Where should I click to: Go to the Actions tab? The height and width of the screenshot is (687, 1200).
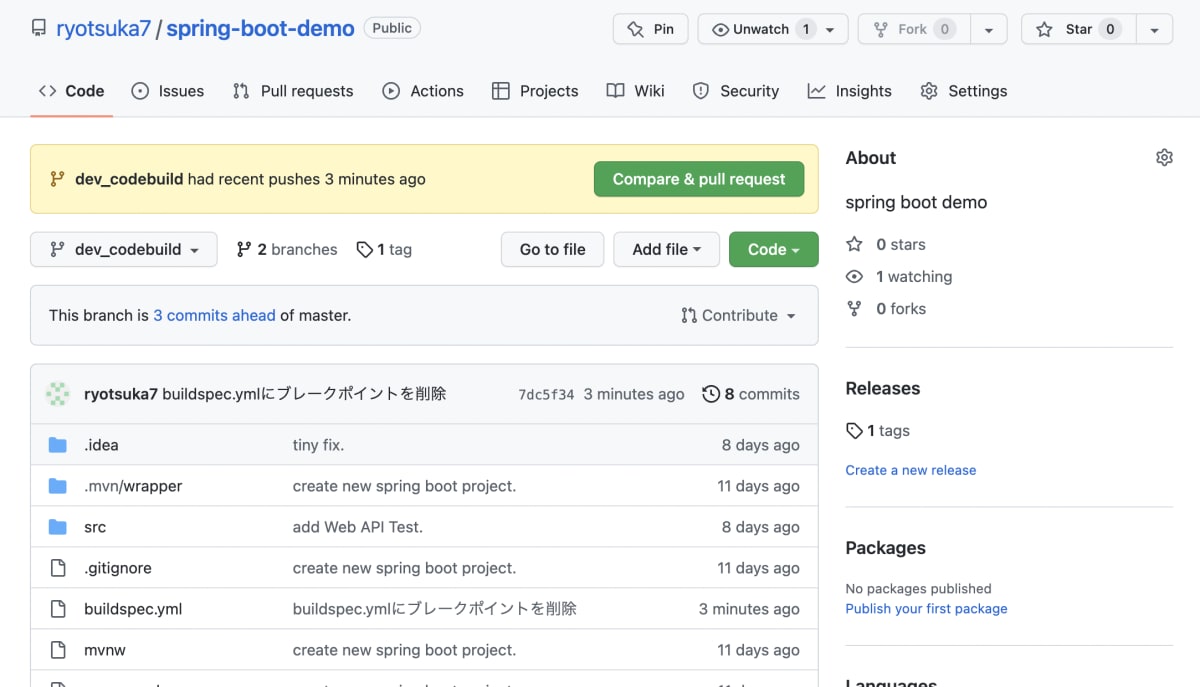point(423,91)
